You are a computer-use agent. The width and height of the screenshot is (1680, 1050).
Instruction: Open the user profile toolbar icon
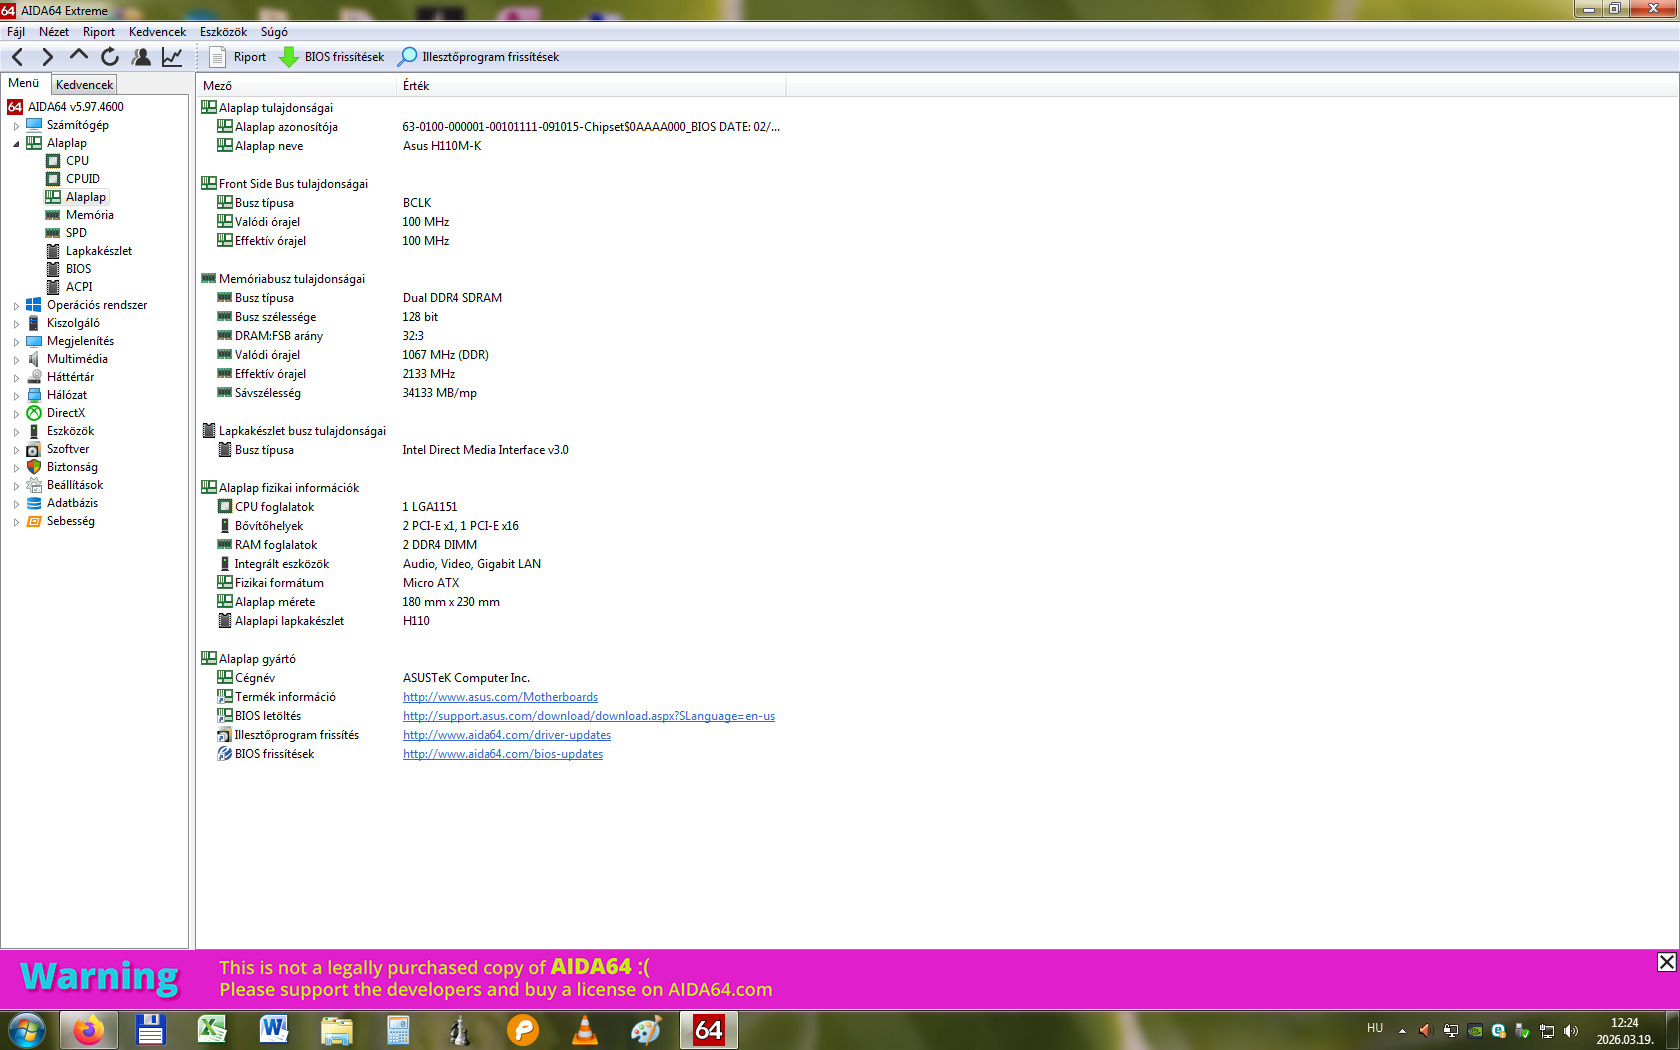pos(141,57)
